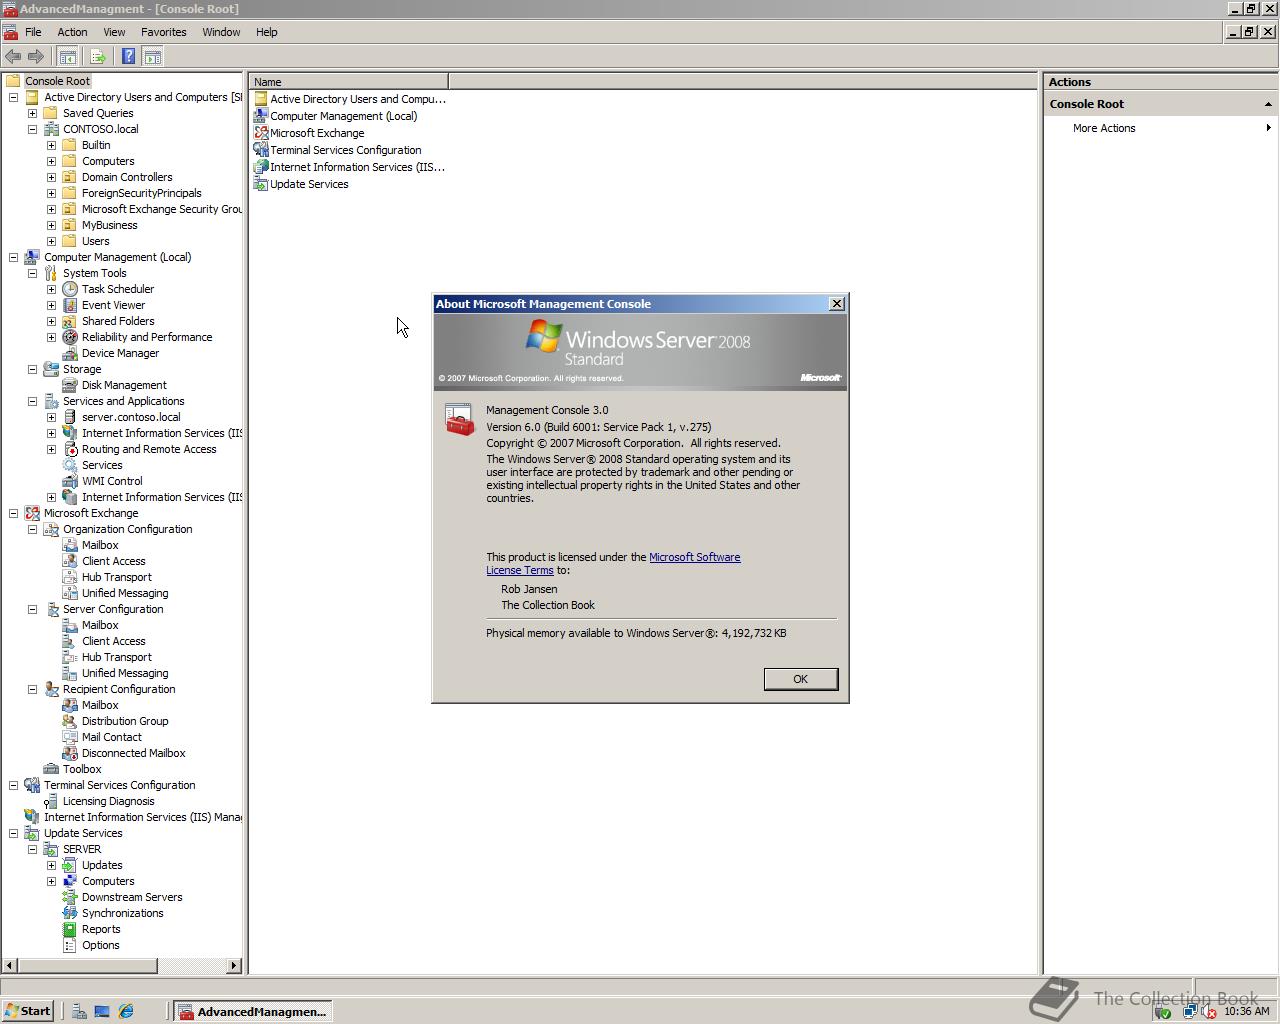Expand the Saved Queries node
The height and width of the screenshot is (1024, 1280).
[32, 113]
